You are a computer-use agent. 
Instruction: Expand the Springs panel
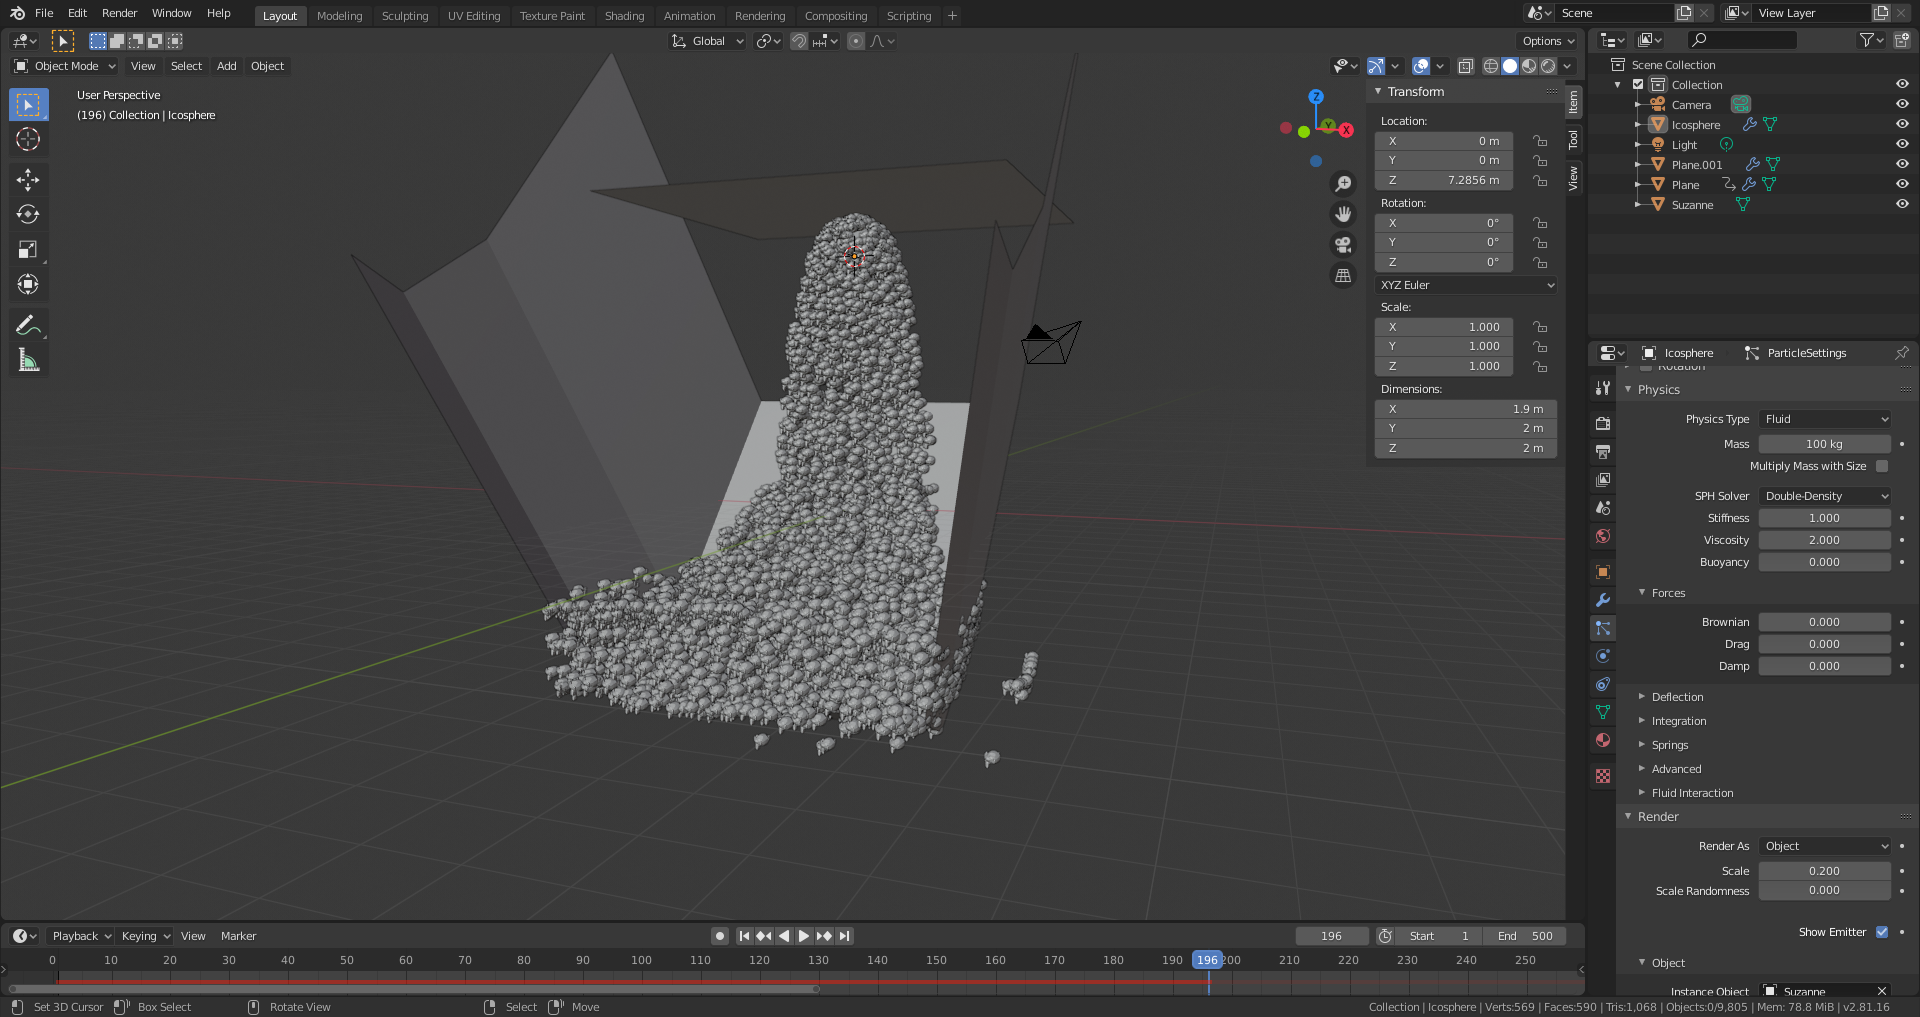pyautogui.click(x=1669, y=745)
